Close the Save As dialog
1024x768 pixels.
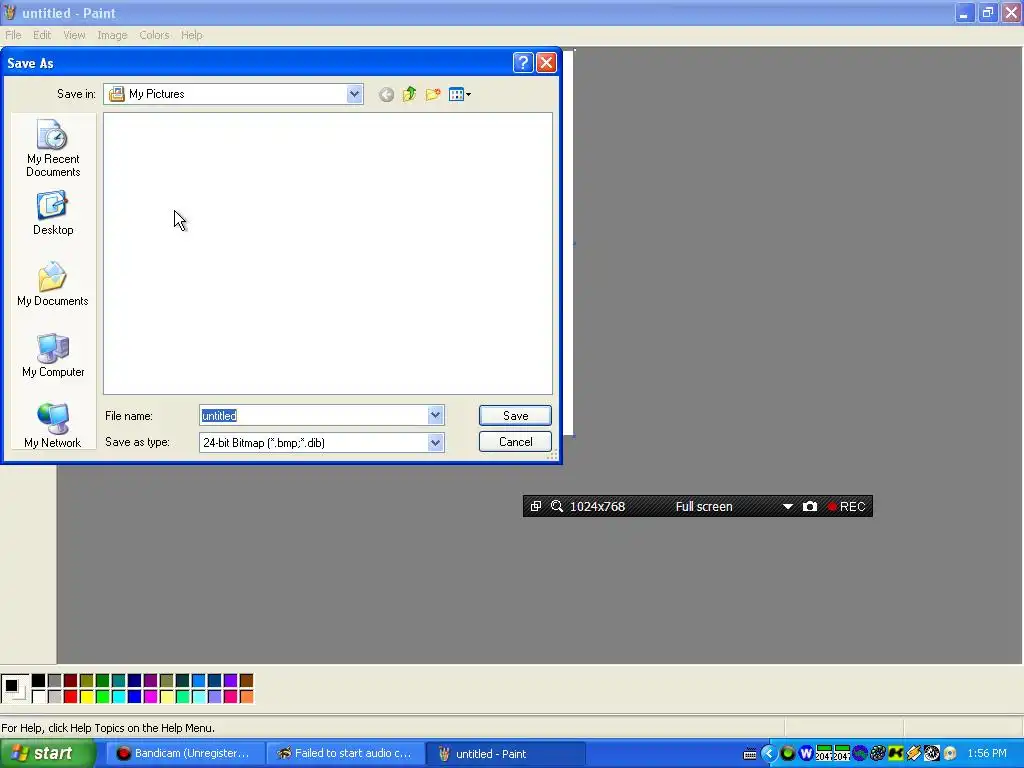coord(546,63)
